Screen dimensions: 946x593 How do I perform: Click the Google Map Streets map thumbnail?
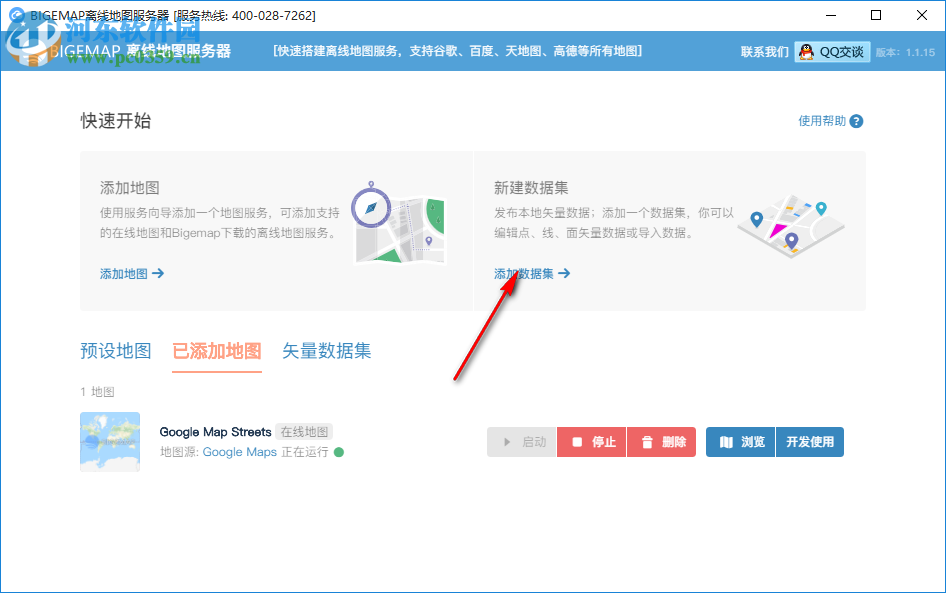click(110, 441)
